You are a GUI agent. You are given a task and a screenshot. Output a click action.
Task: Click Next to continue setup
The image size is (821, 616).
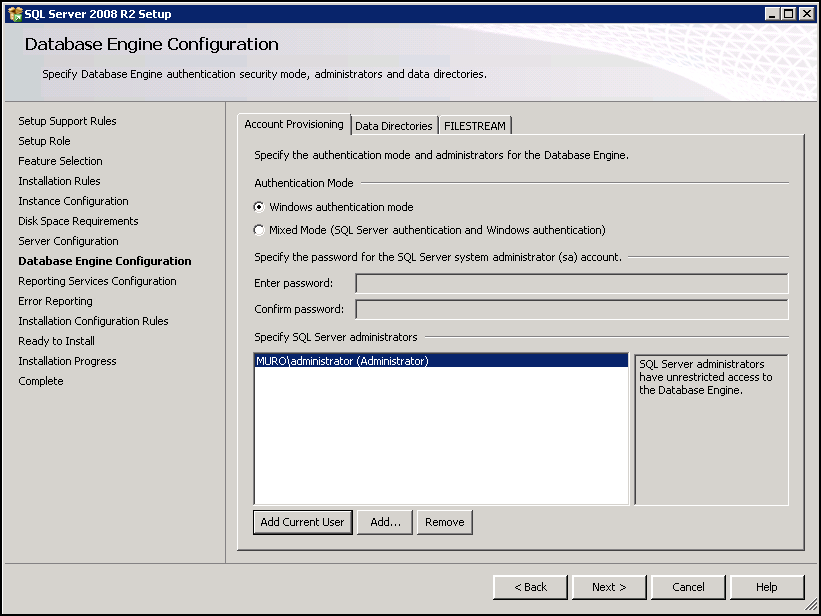609,587
